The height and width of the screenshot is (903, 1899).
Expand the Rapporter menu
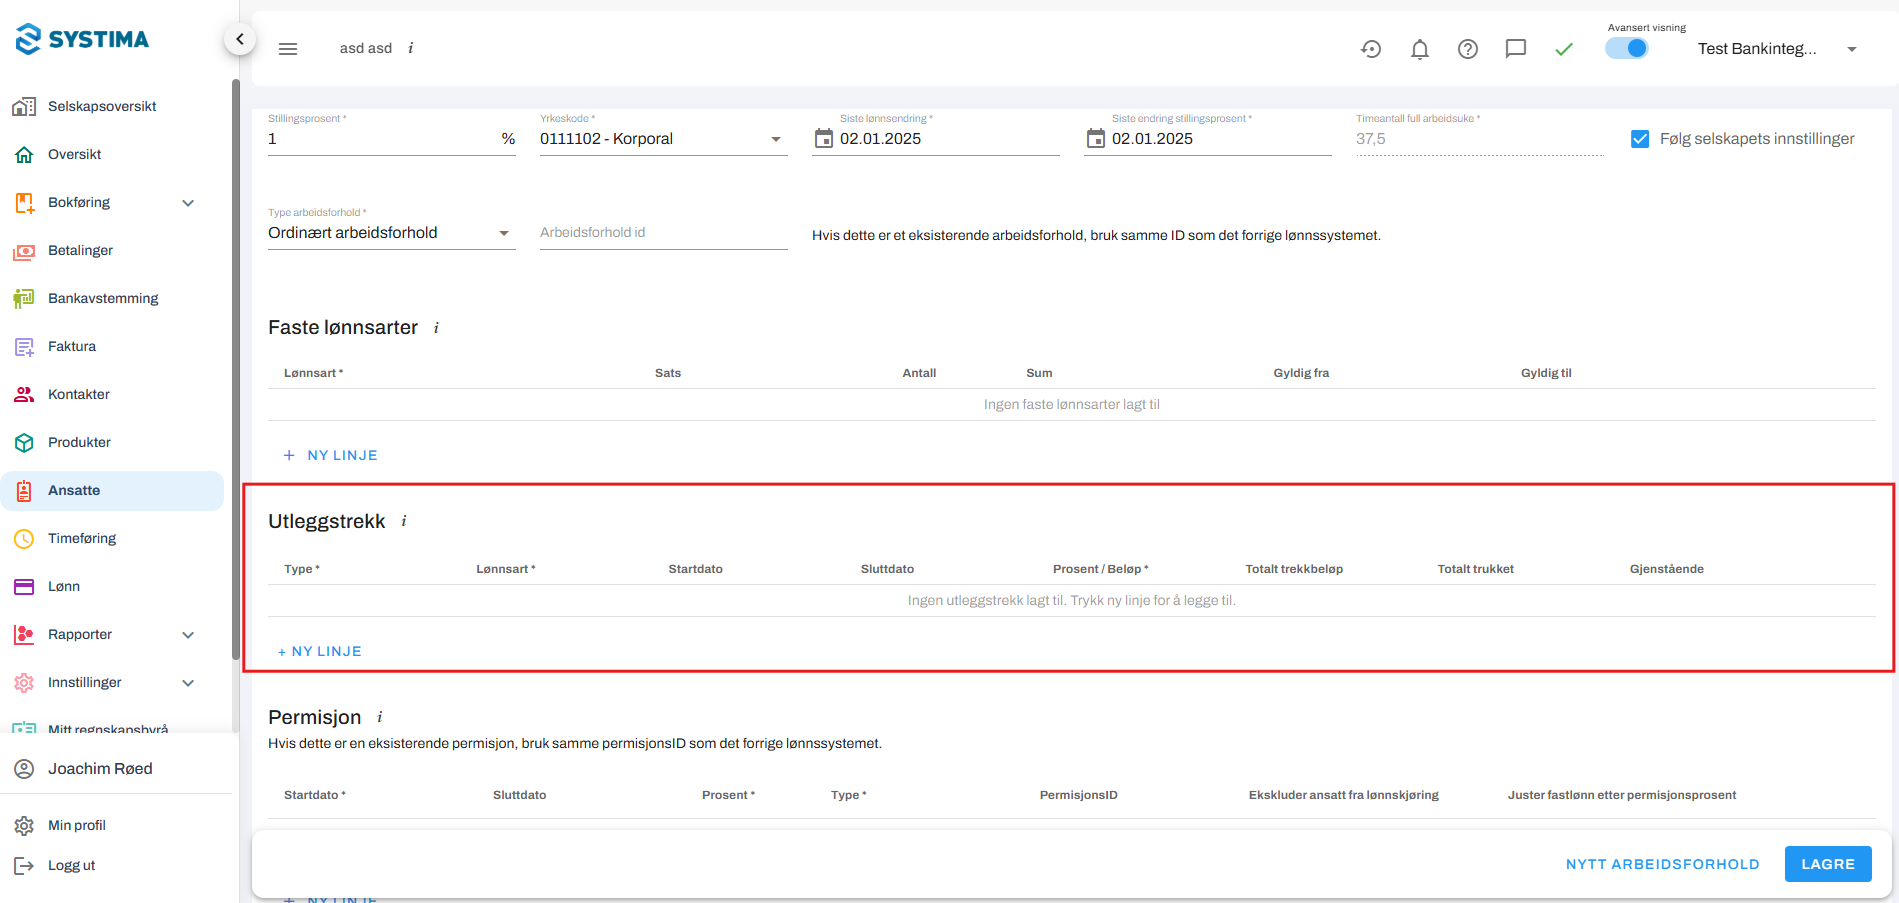[x=188, y=635]
